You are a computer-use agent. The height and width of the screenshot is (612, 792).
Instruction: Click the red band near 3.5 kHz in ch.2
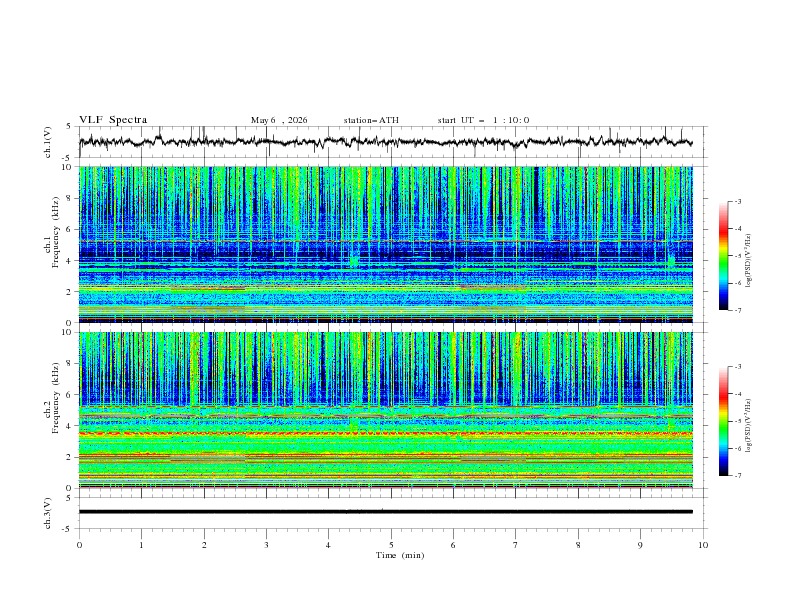(x=386, y=433)
